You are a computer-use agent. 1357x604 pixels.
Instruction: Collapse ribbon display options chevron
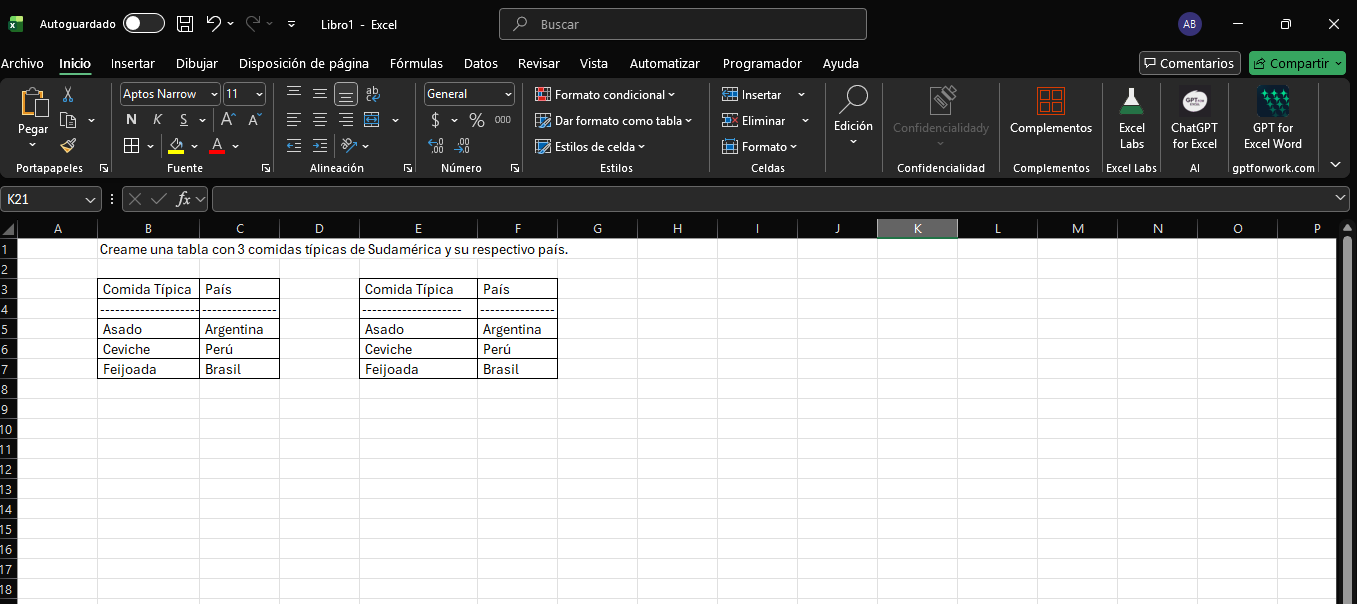[1335, 164]
